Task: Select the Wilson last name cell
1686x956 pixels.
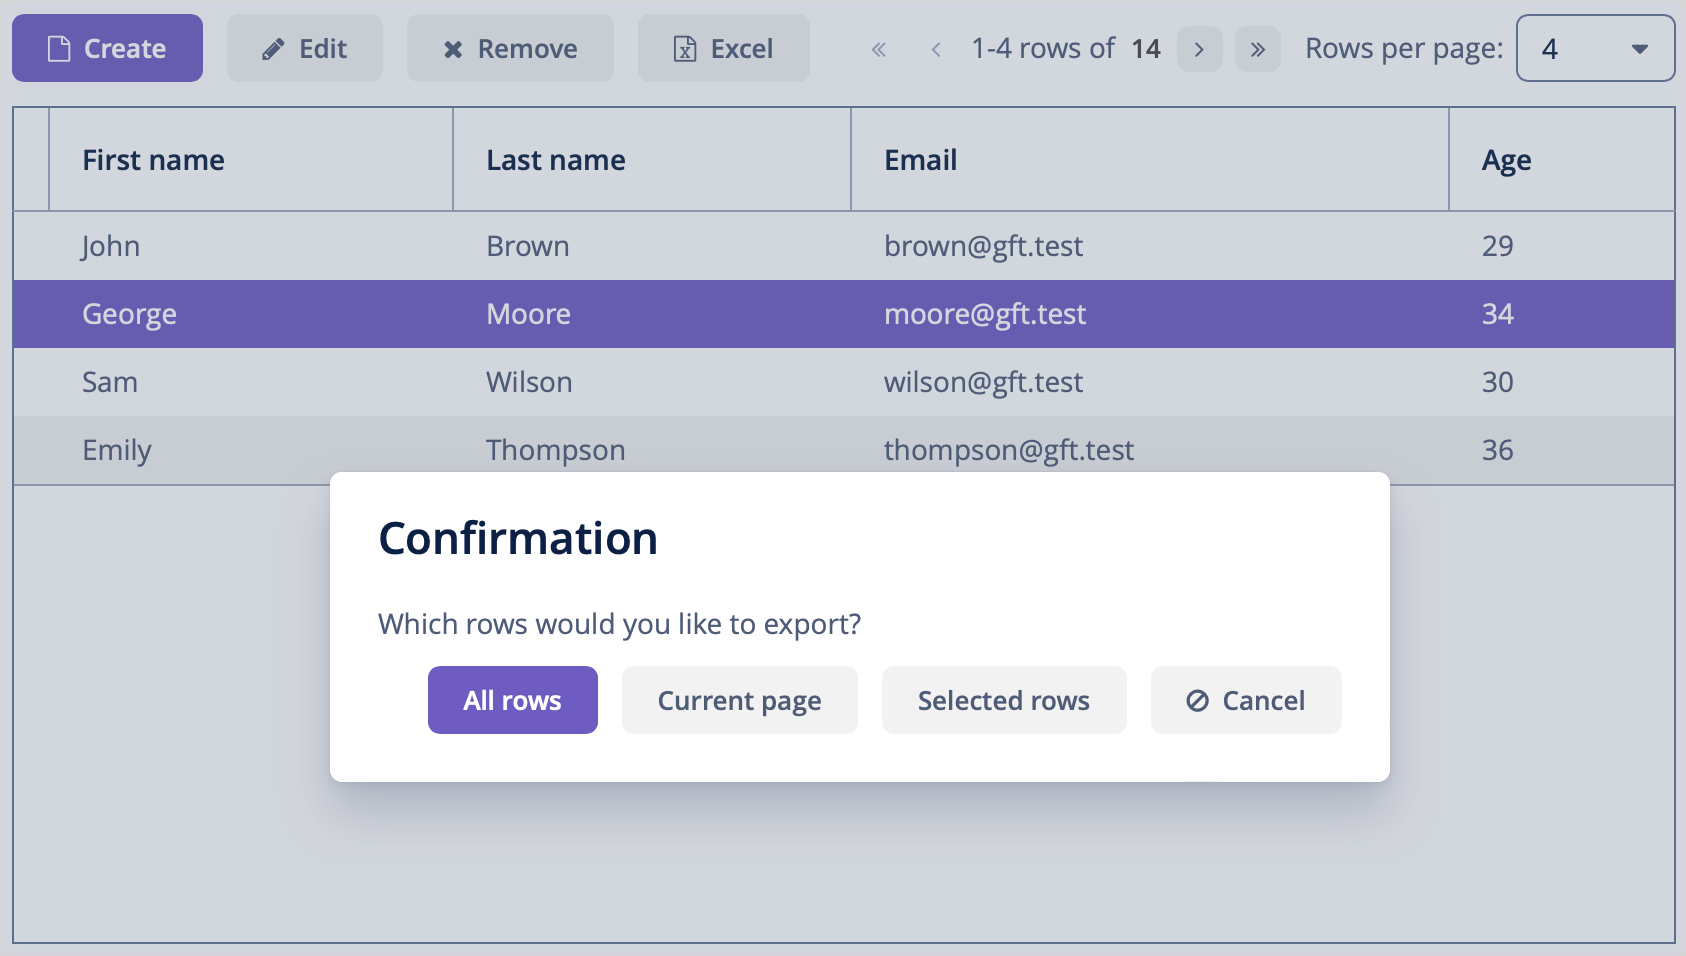Action: tap(652, 382)
